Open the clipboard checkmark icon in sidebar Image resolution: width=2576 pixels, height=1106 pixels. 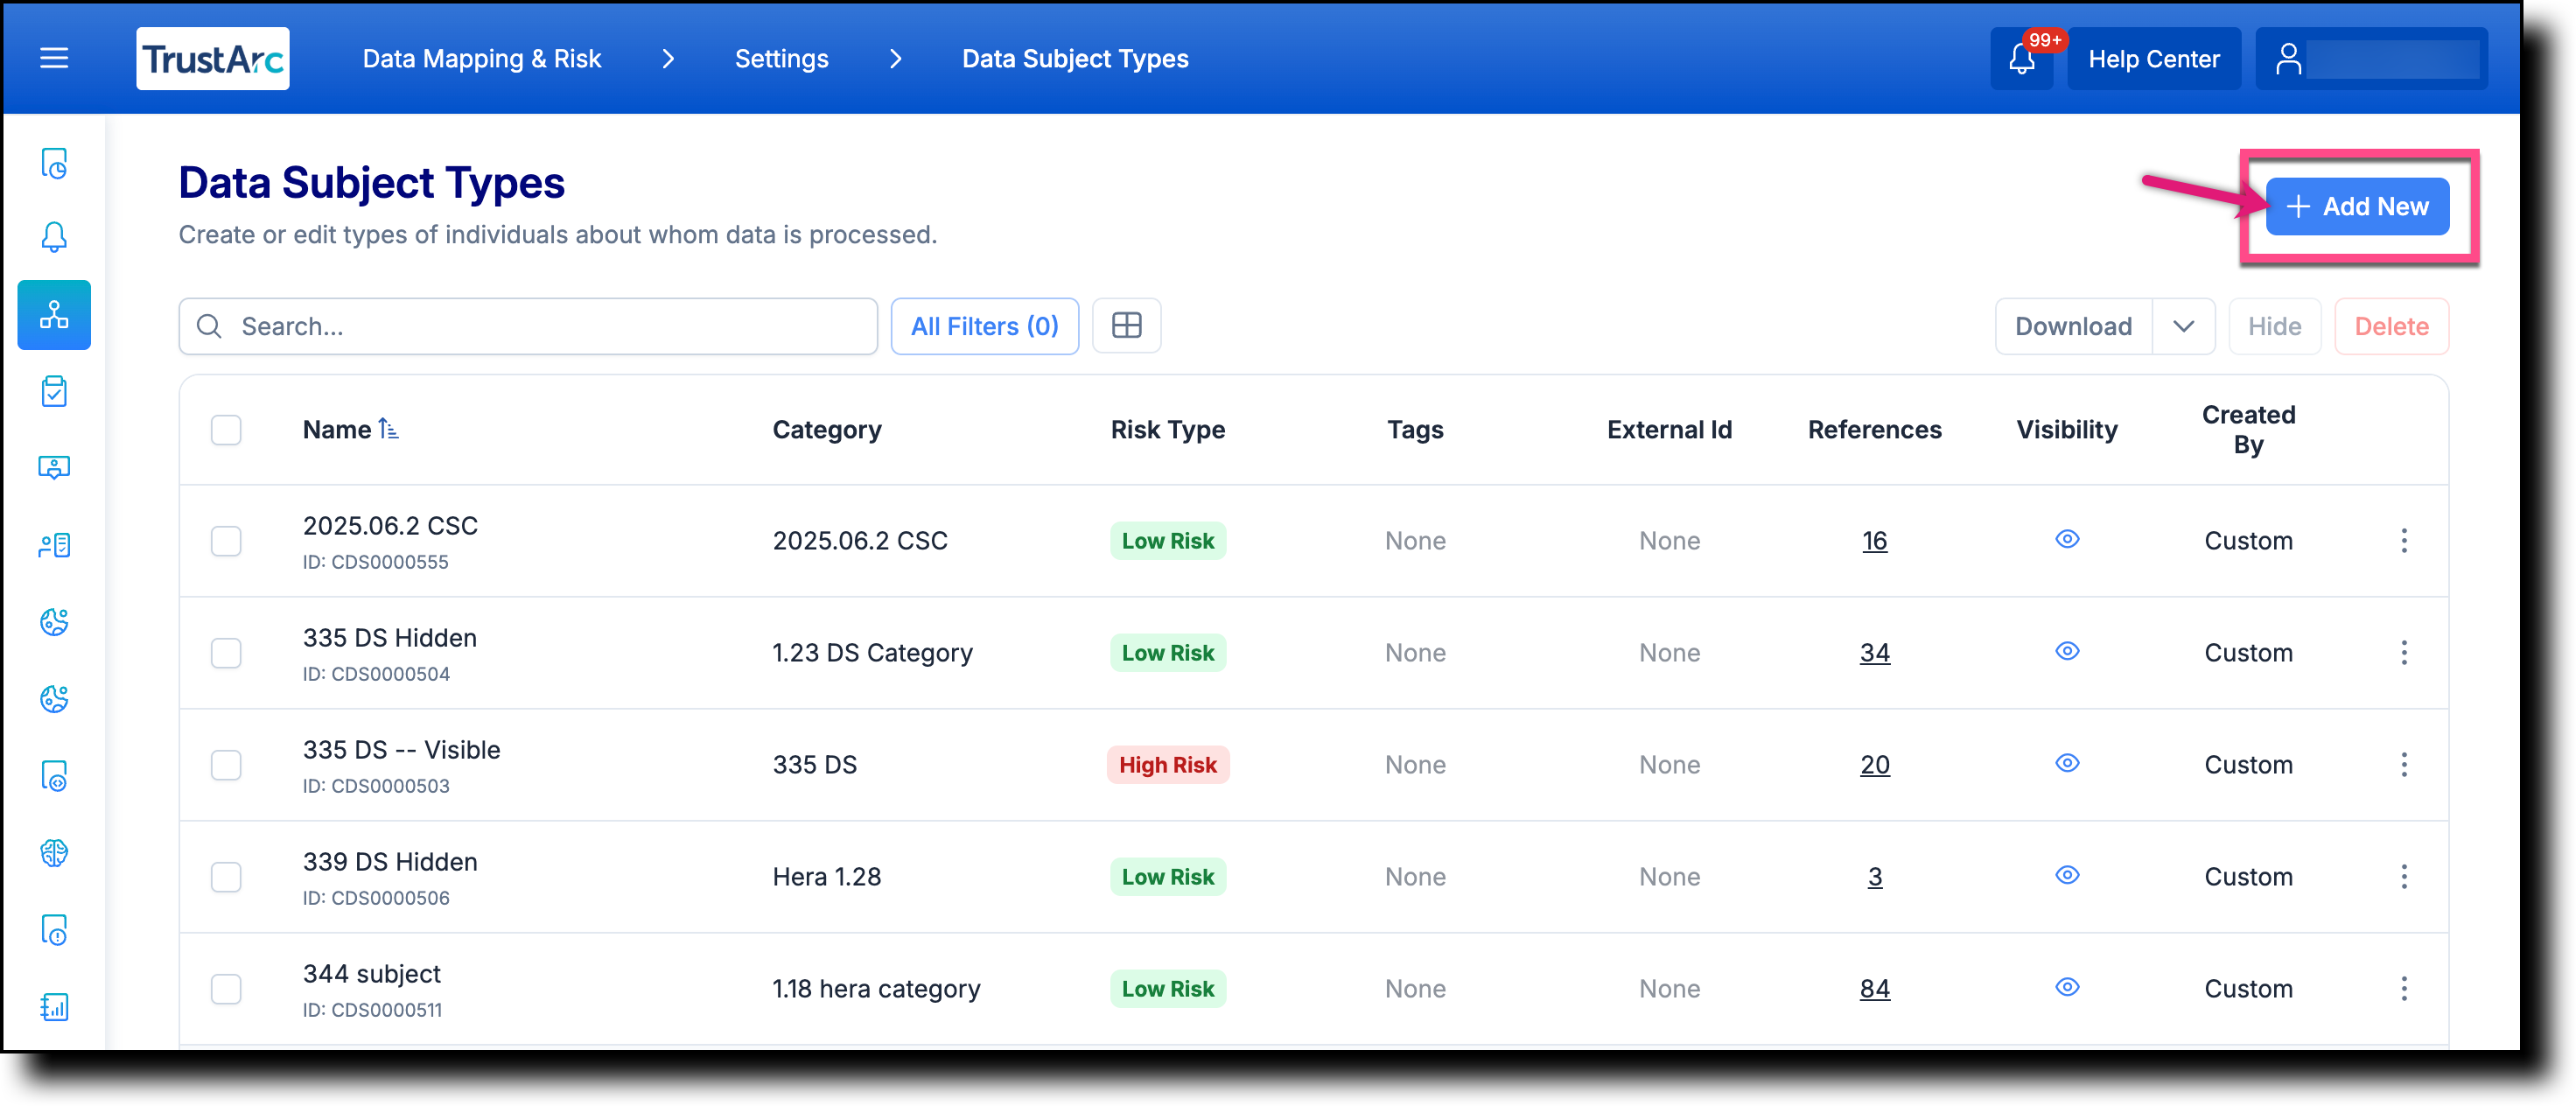(x=54, y=391)
